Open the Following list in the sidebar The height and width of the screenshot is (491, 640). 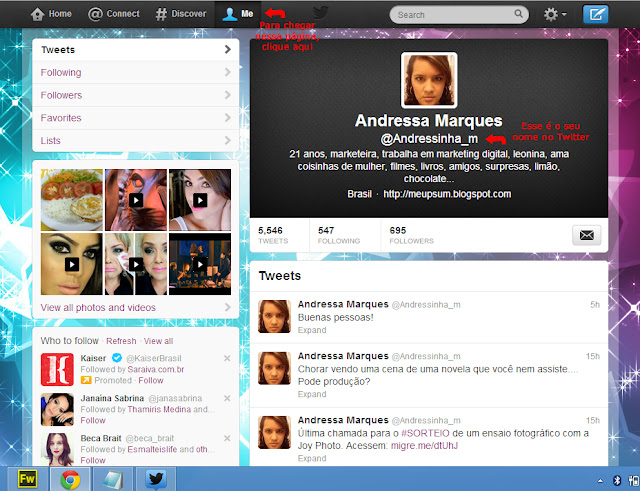point(136,73)
